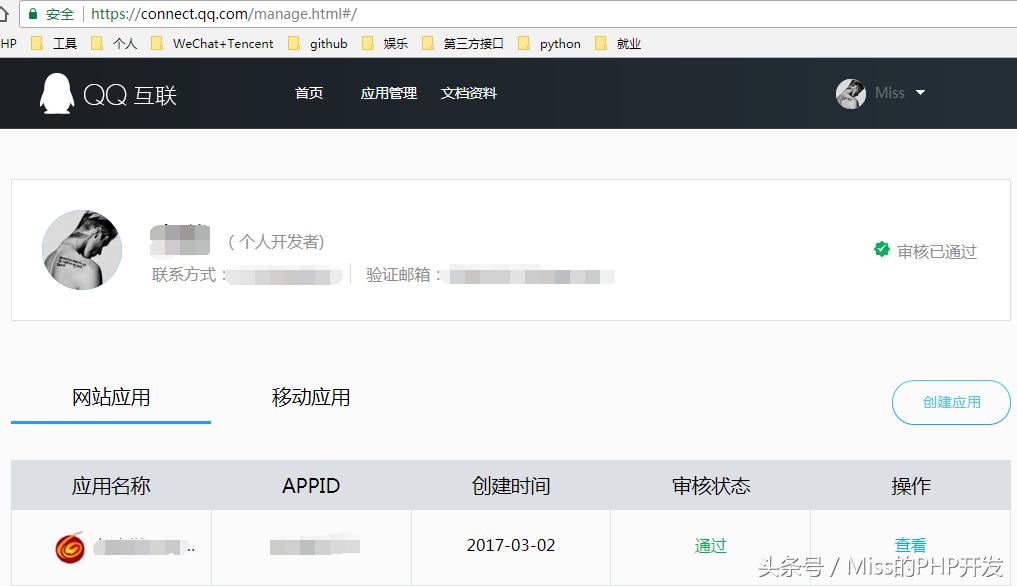Viewport: 1017px width, 586px height.
Task: Click the 创建应用 button
Action: 949,402
